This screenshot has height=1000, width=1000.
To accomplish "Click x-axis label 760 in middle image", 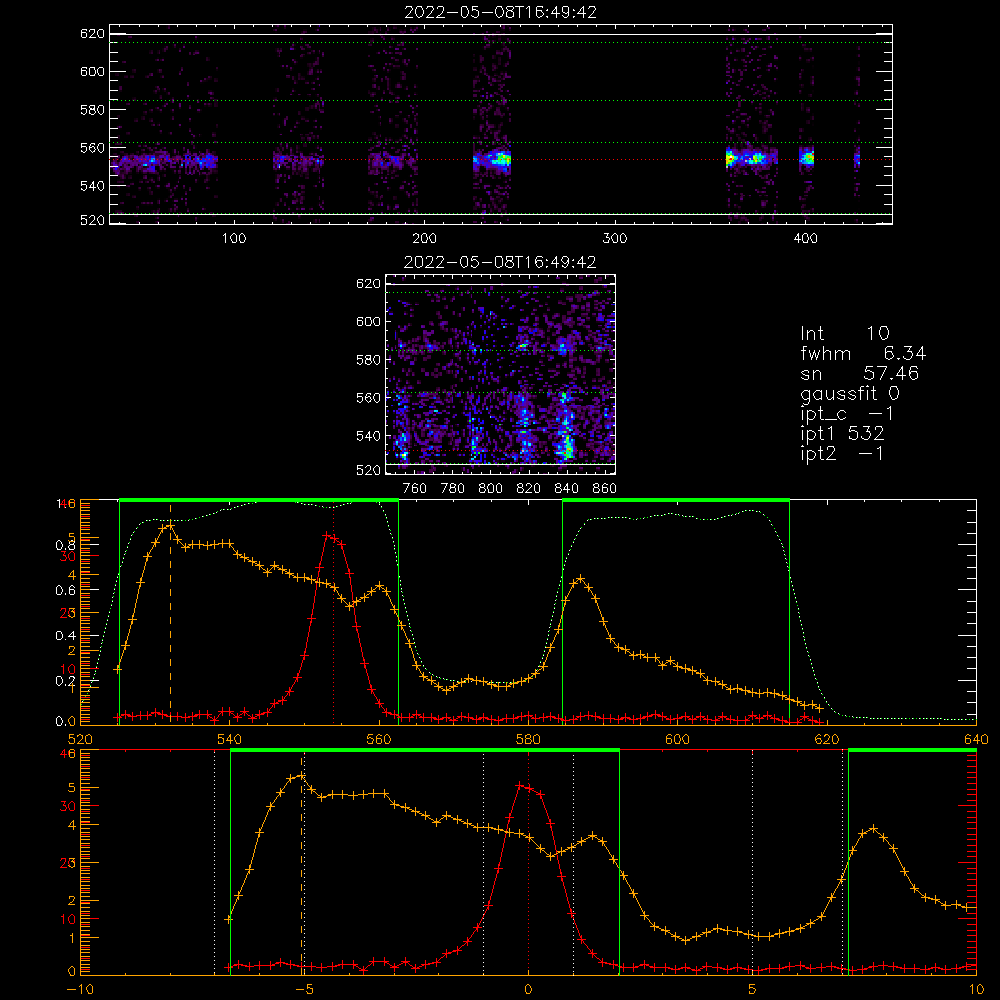I will (415, 489).
